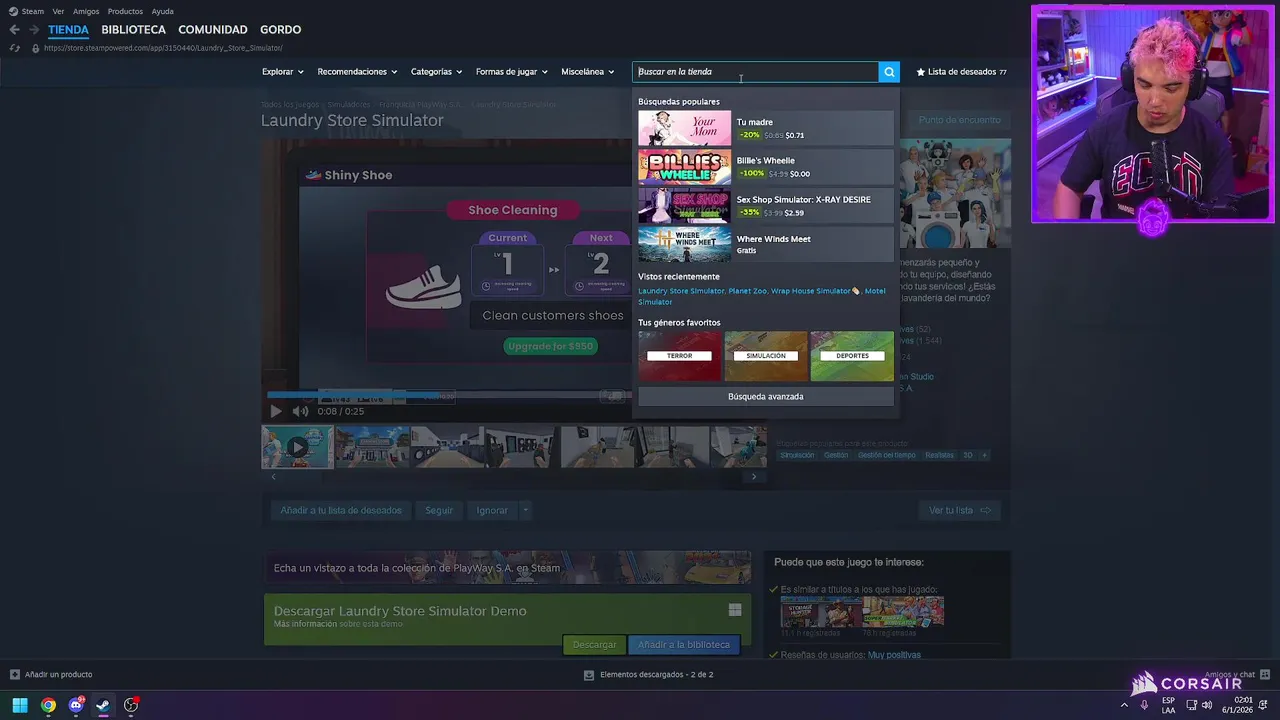1280x720 pixels.
Task: Click the Simulación tag
Action: (797, 455)
